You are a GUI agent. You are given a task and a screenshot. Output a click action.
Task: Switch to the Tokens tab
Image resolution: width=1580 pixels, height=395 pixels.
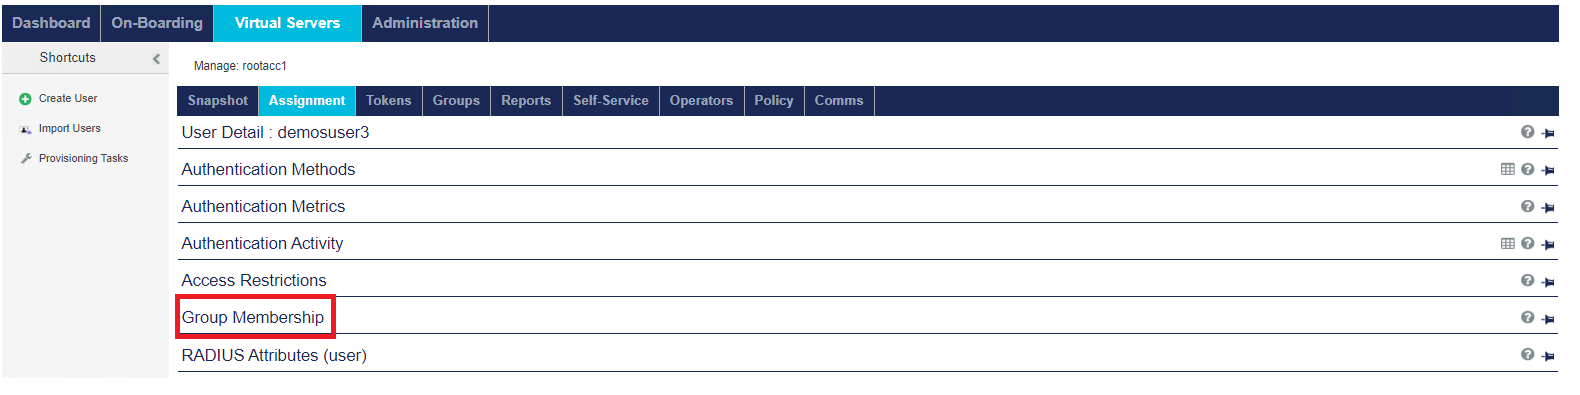click(388, 101)
